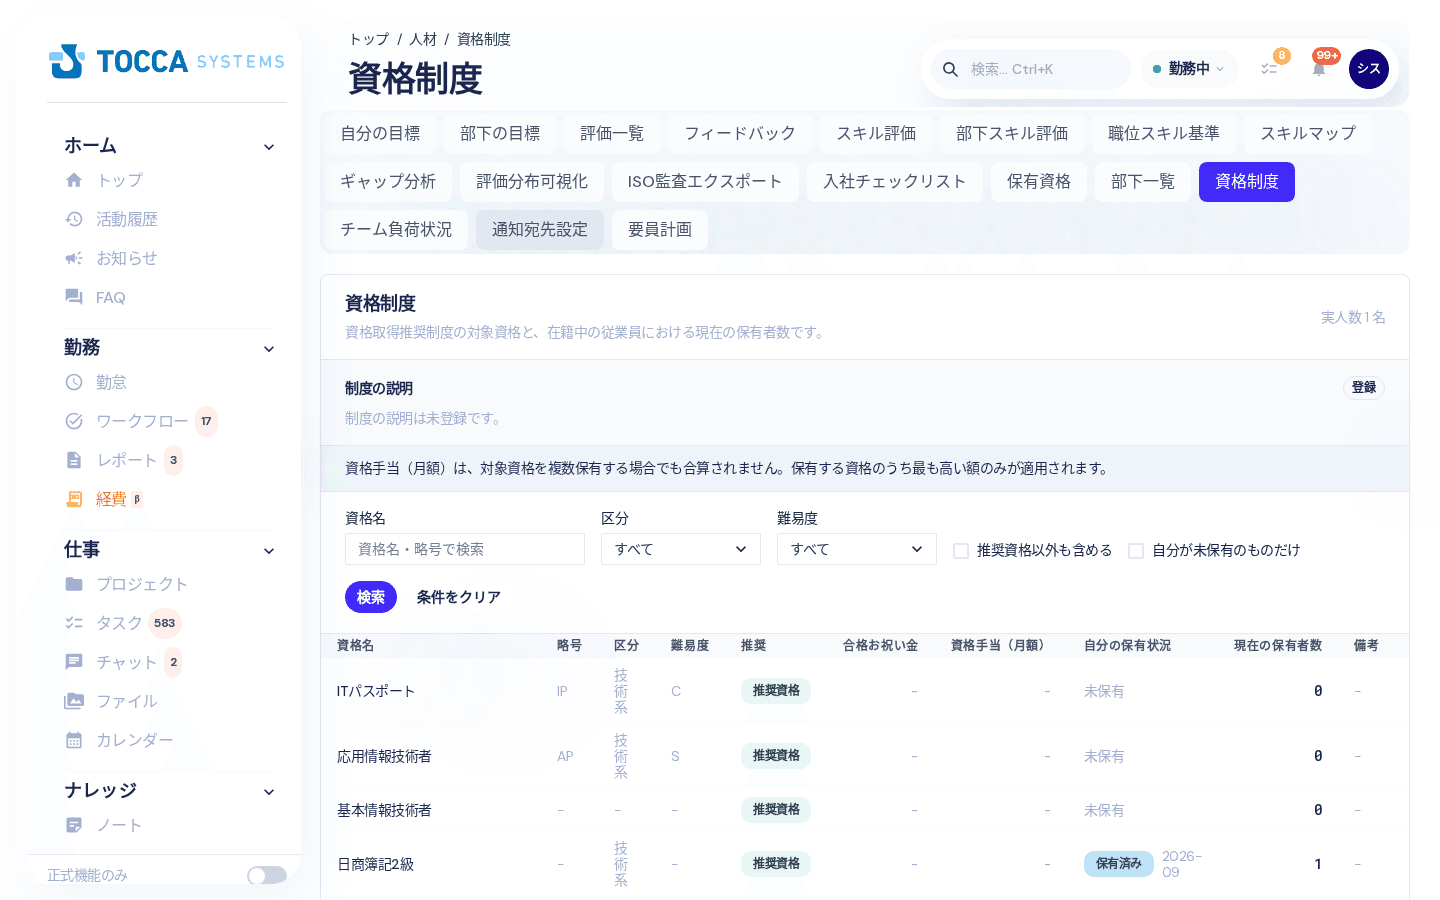Open the notifications bell icon
The width and height of the screenshot is (1440, 900).
(x=1319, y=69)
